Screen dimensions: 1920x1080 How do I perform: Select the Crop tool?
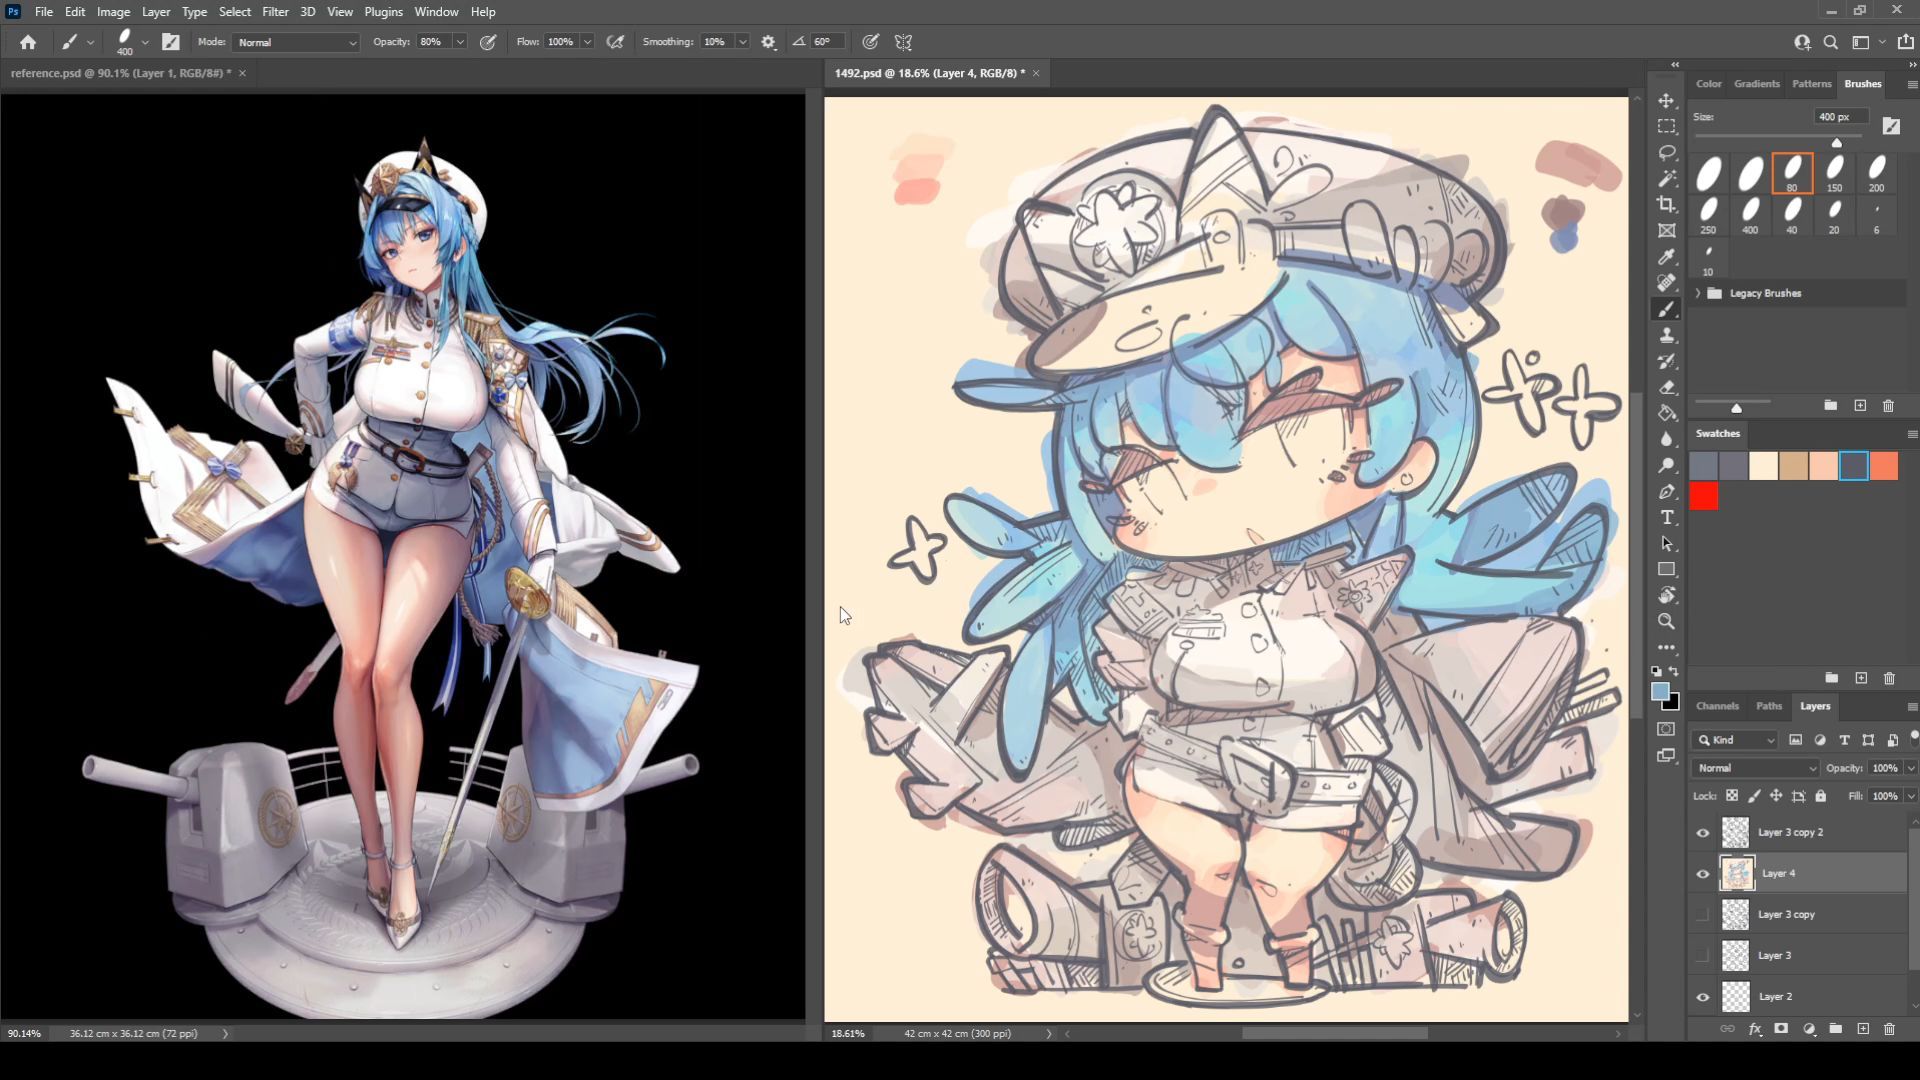(1666, 204)
